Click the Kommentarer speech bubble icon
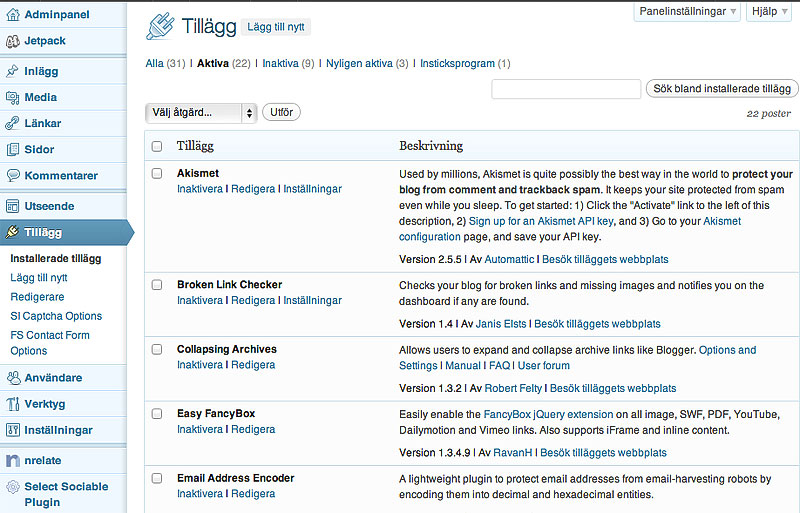 coord(12,176)
